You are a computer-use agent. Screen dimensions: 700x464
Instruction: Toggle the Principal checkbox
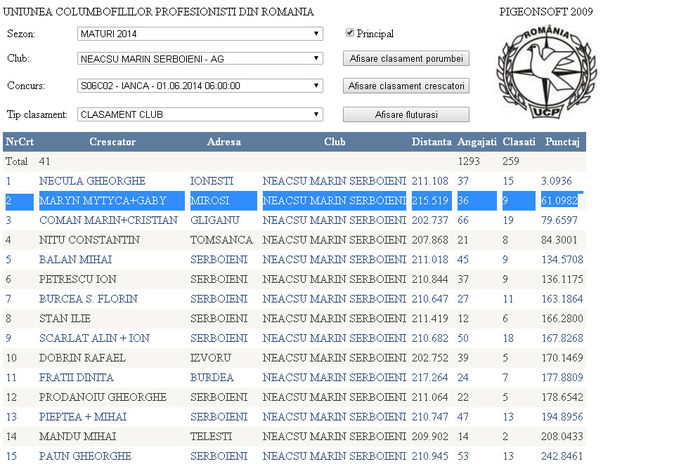pos(349,33)
